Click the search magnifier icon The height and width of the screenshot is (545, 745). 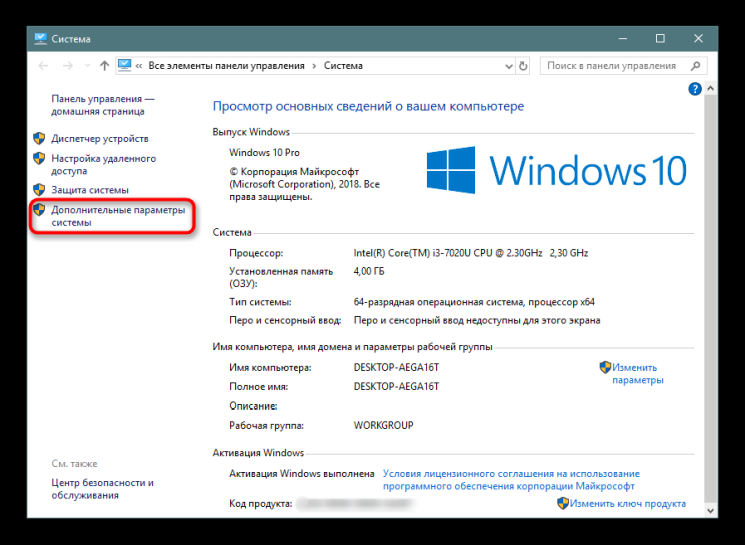(696, 66)
